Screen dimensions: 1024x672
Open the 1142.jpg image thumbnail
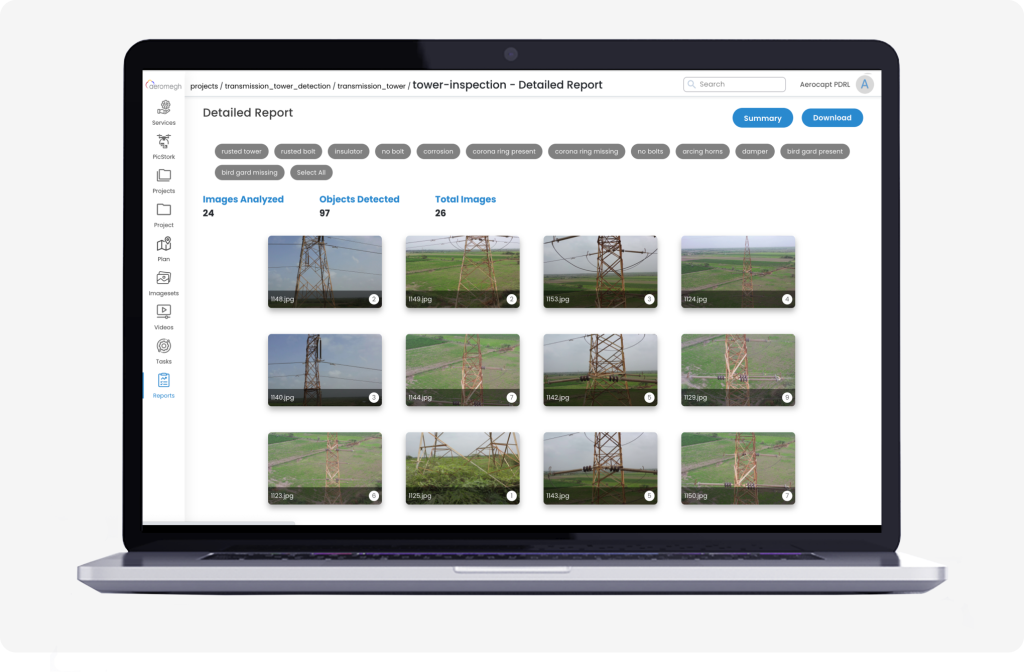coord(600,369)
